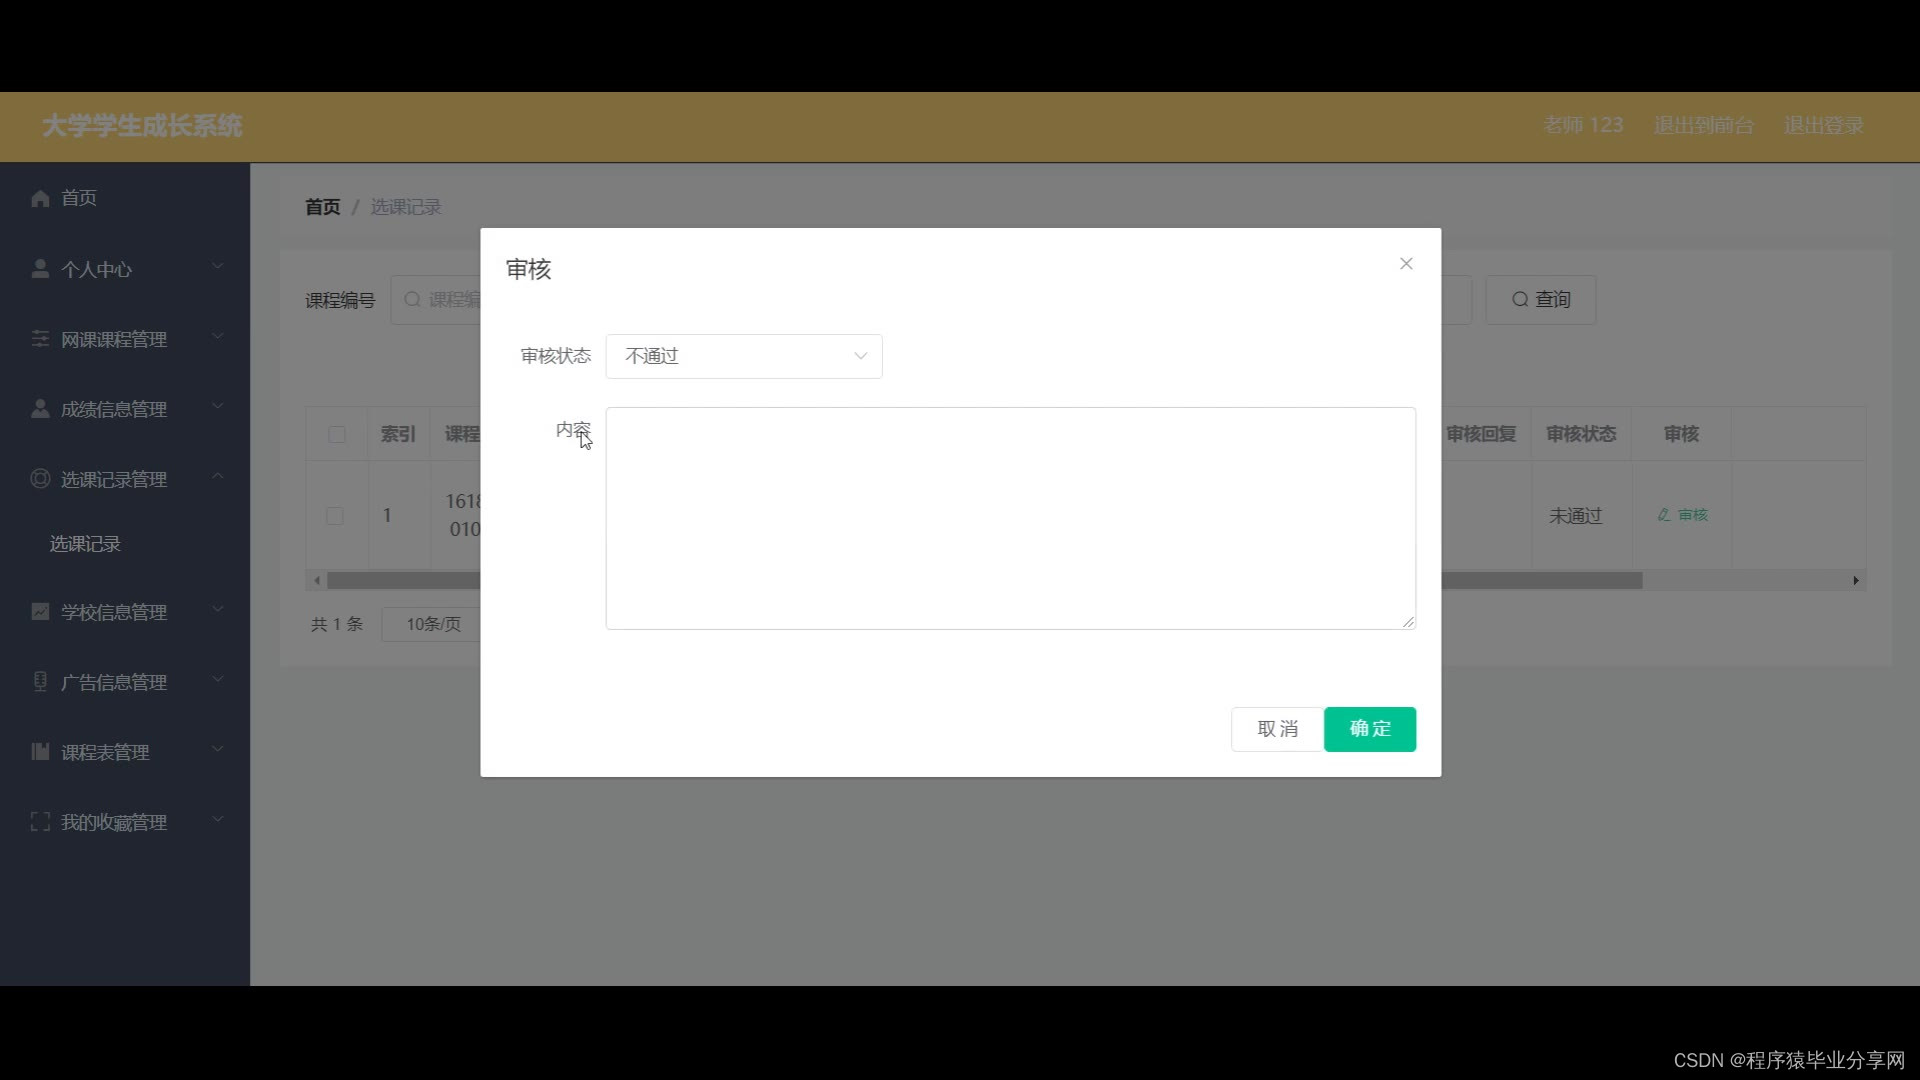Screen dimensions: 1920x1080
Task: Click inside the 内容 text area
Action: [1010, 518]
